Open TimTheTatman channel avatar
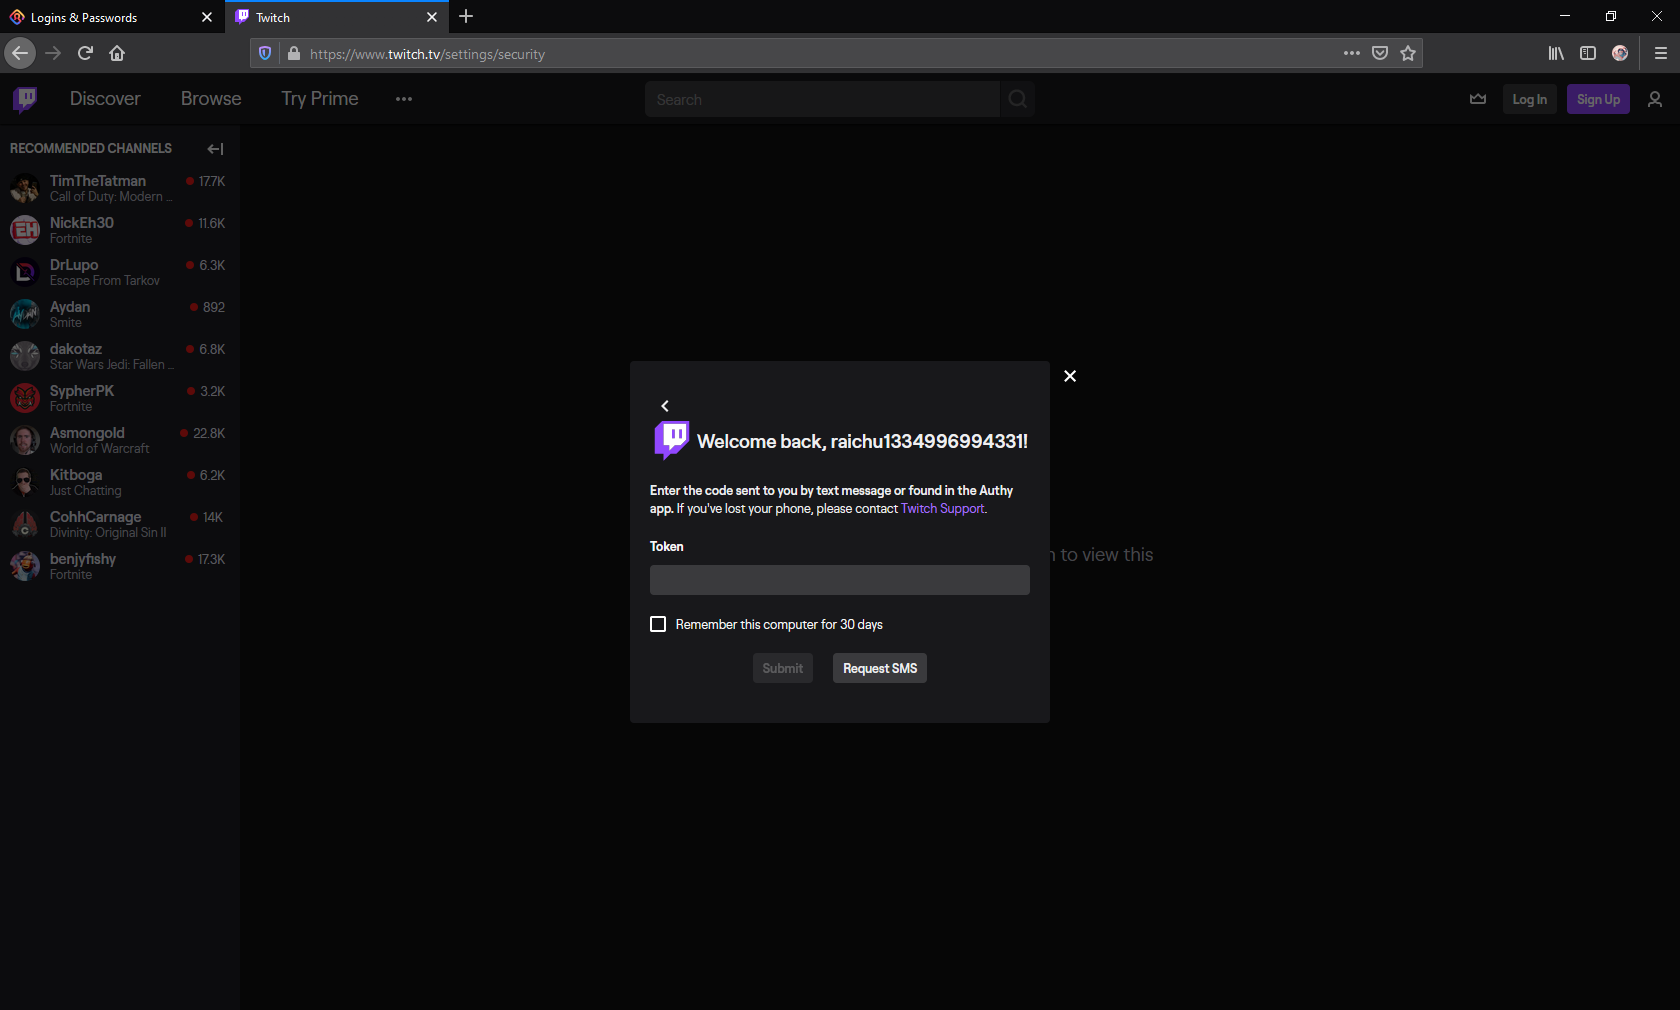Viewport: 1680px width, 1010px height. tap(25, 188)
